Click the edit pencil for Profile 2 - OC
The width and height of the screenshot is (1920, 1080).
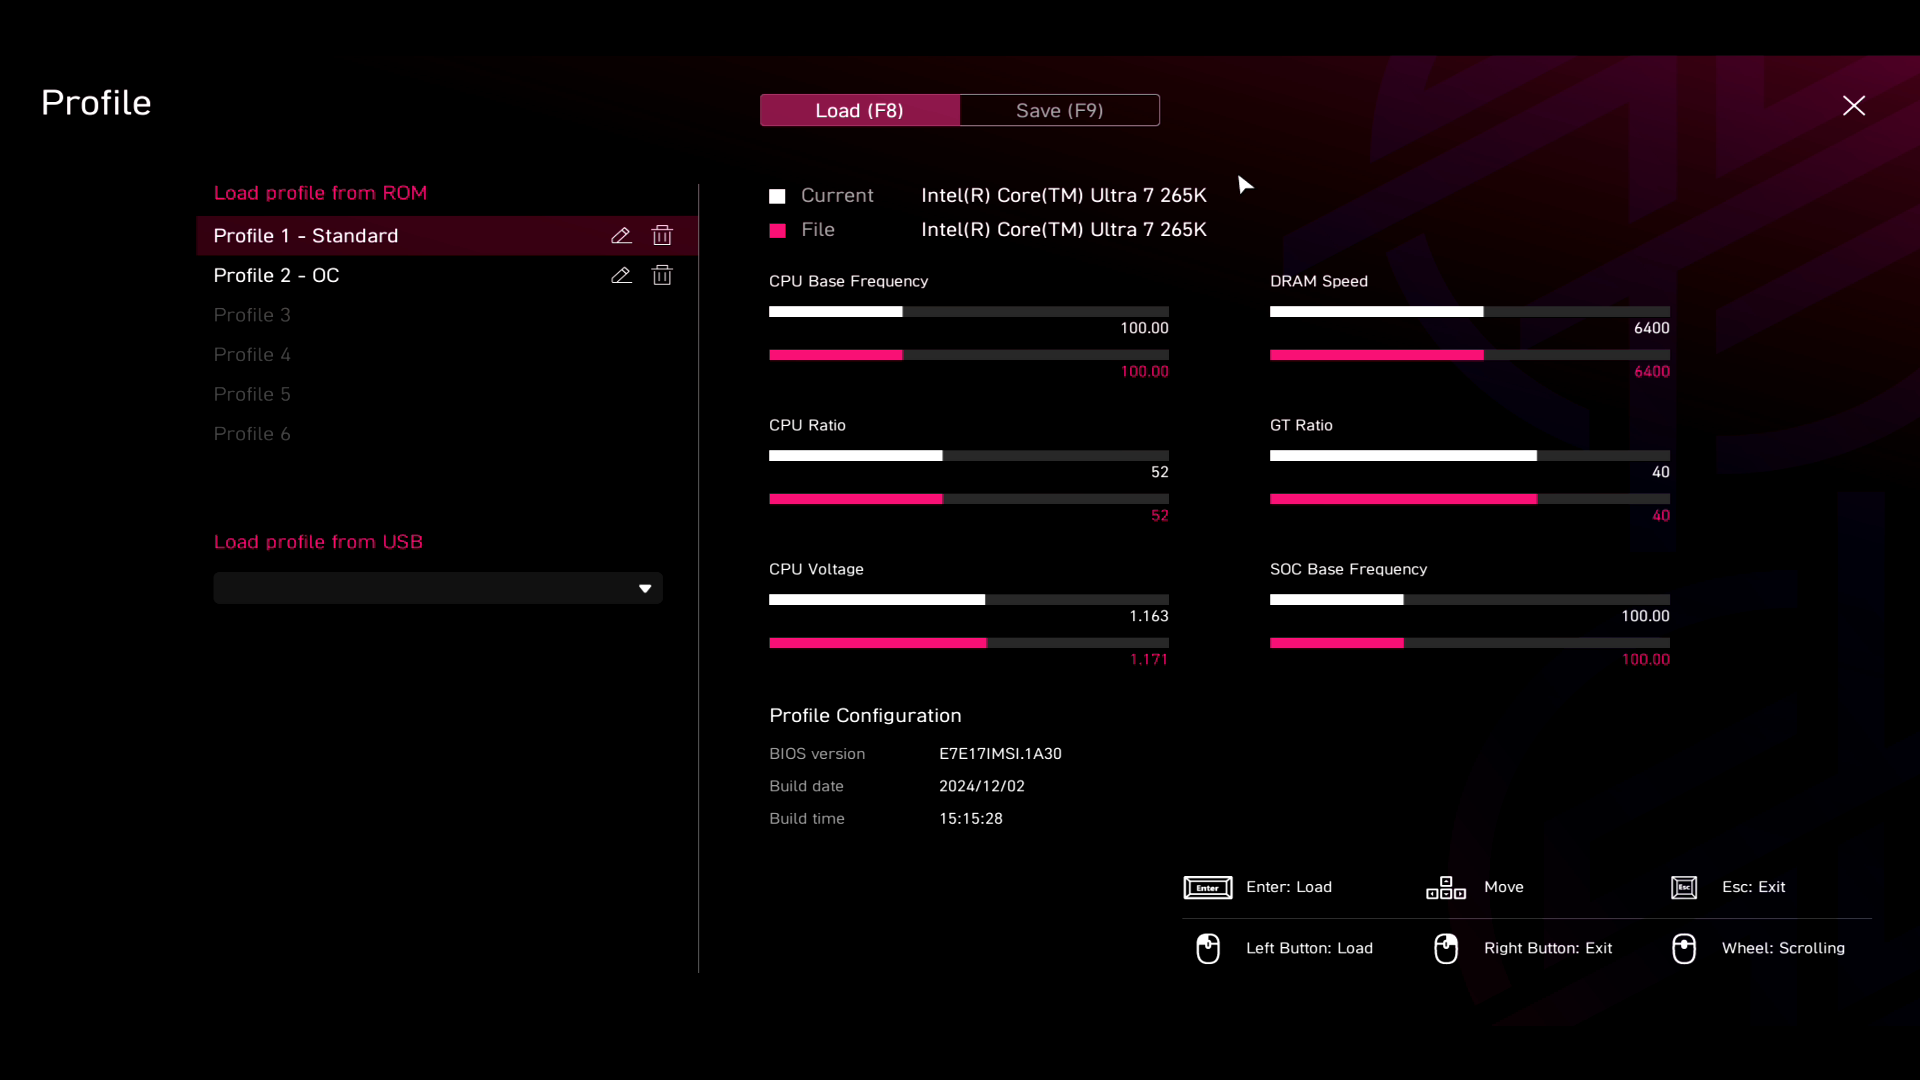click(621, 275)
